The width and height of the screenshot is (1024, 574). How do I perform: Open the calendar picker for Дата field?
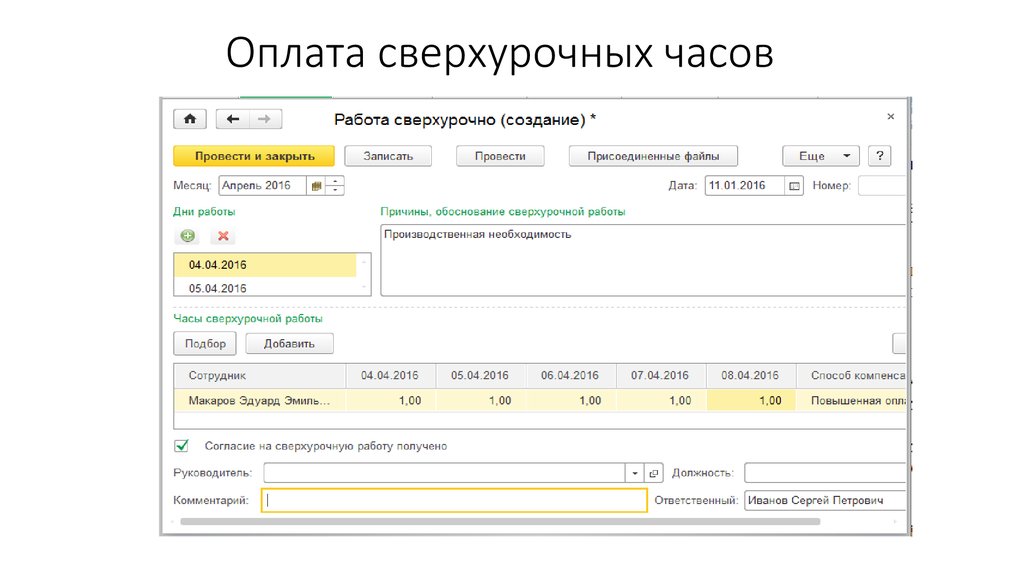795,186
